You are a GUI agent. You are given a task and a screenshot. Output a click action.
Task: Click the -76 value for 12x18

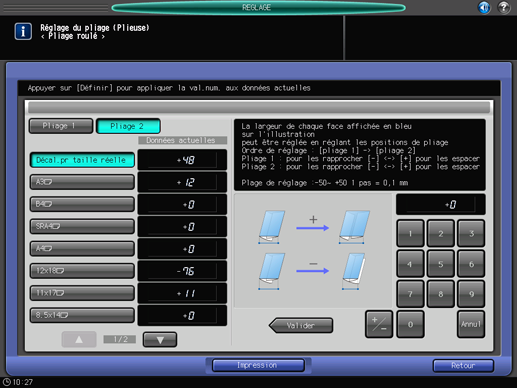pyautogui.click(x=182, y=271)
